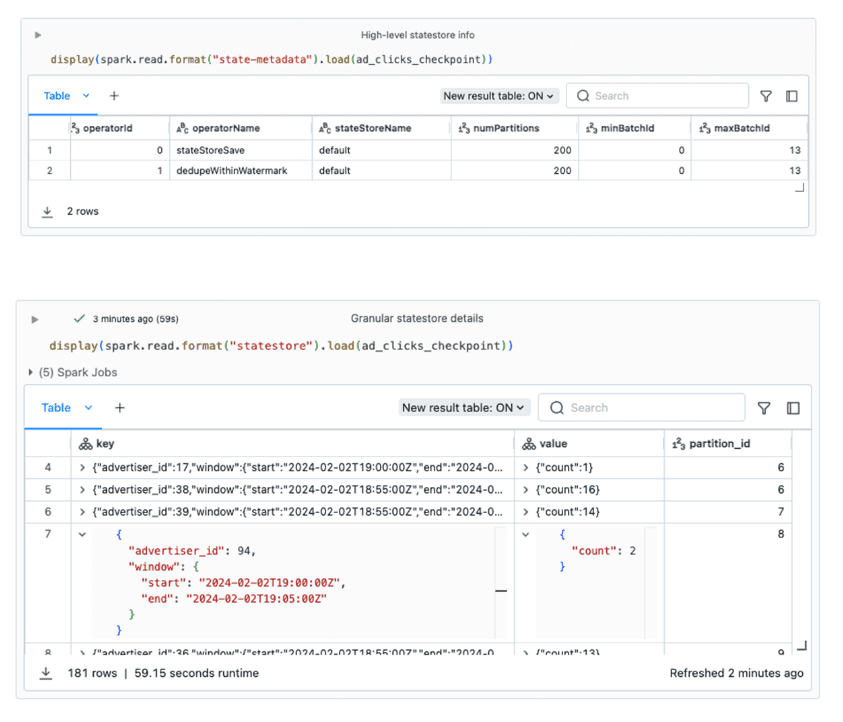Open the top Table tab's dropdown chevron
The image size is (843, 722).
tap(86, 96)
